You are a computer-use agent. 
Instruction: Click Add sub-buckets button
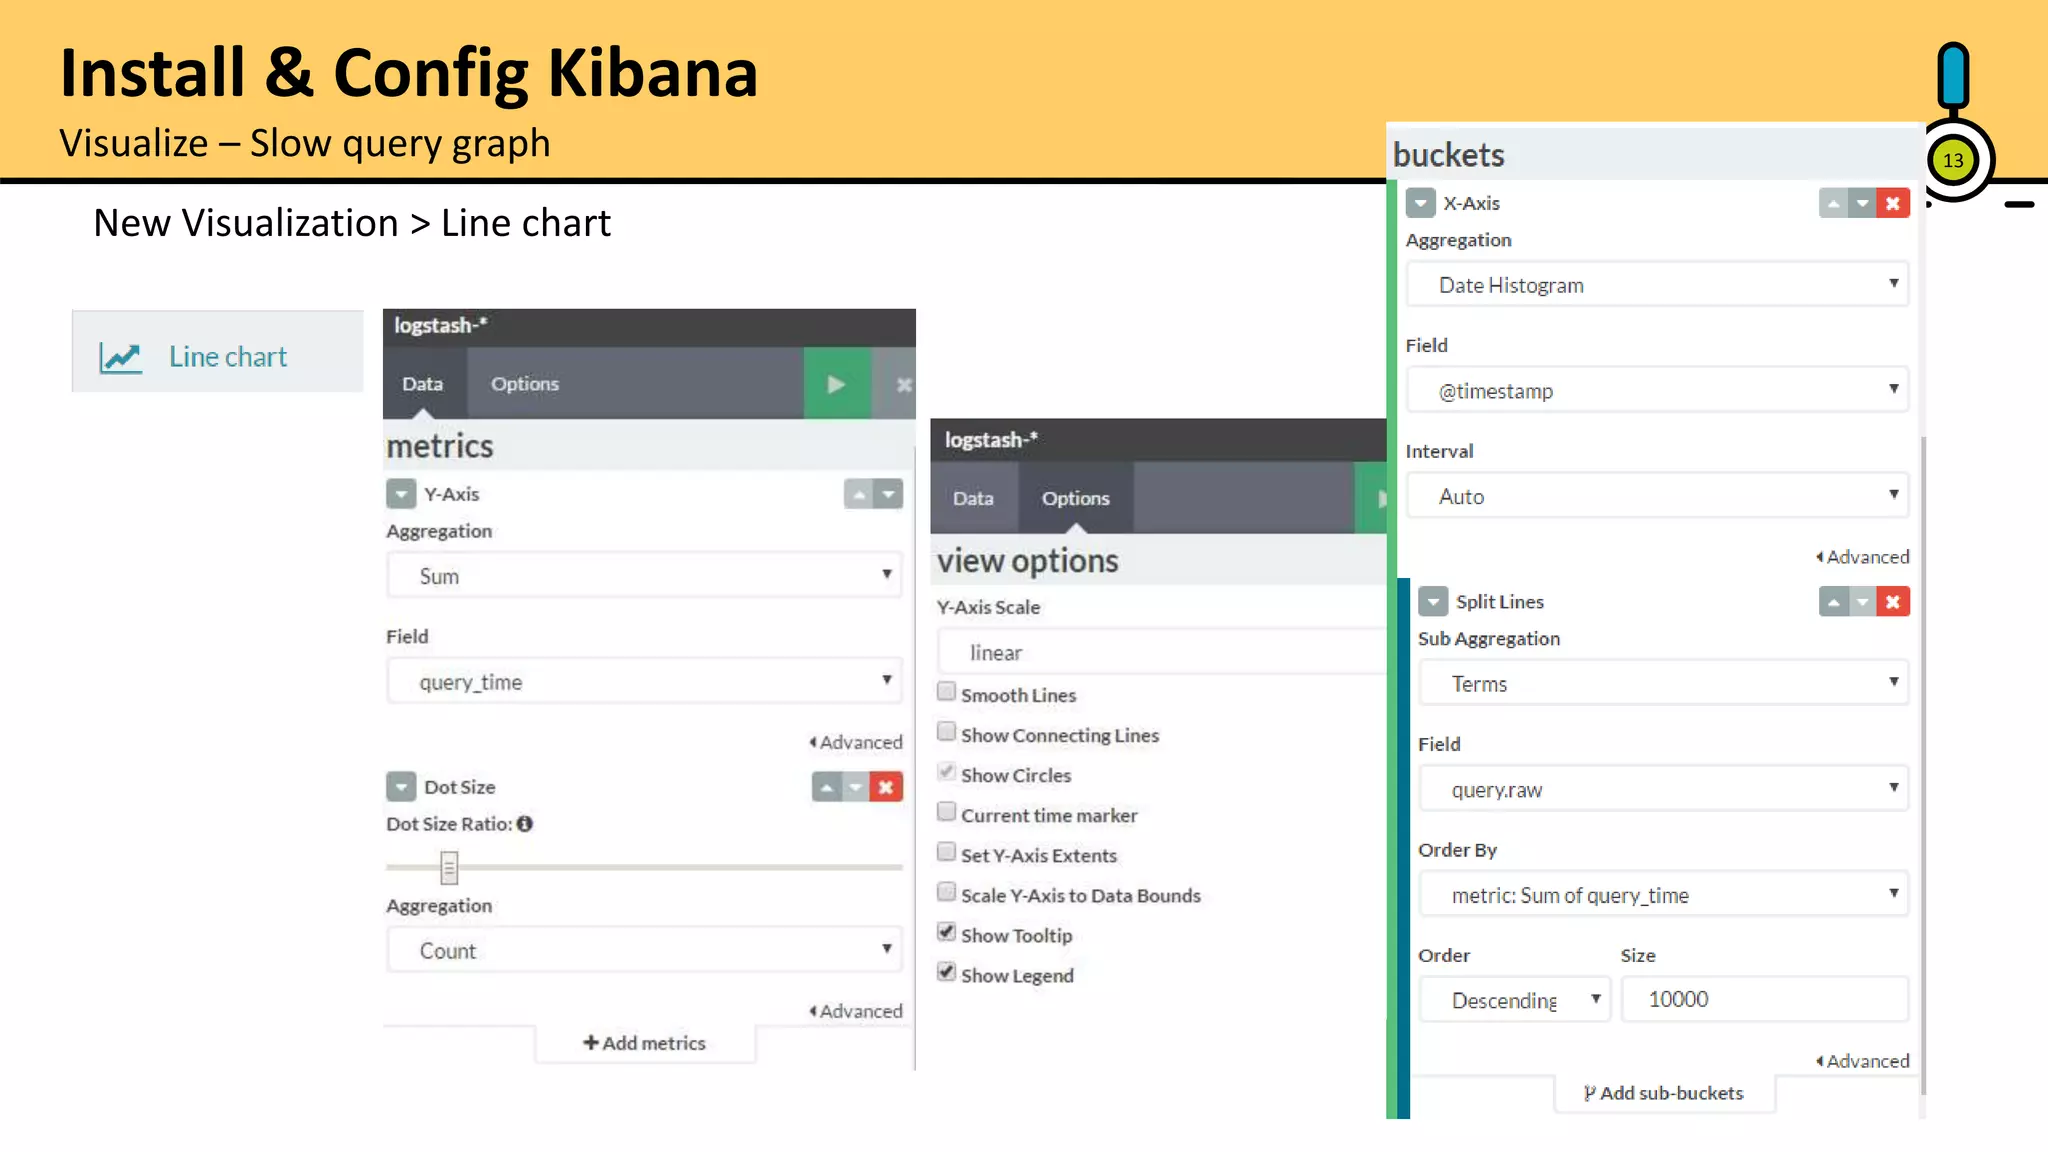tap(1664, 1093)
